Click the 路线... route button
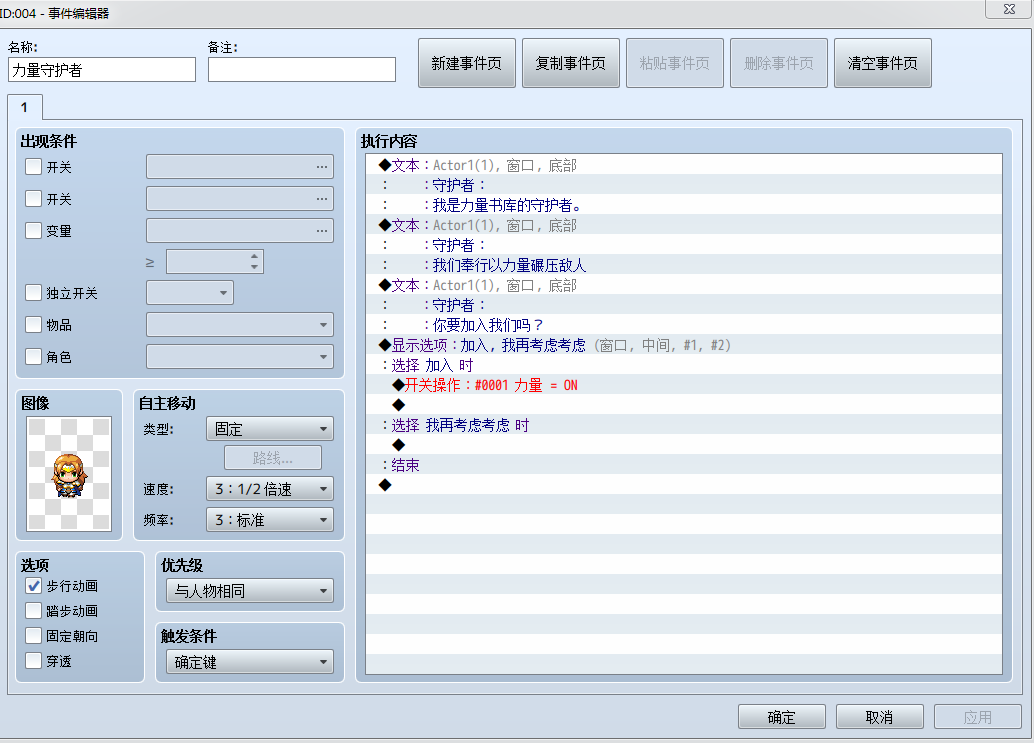 [x=273, y=458]
